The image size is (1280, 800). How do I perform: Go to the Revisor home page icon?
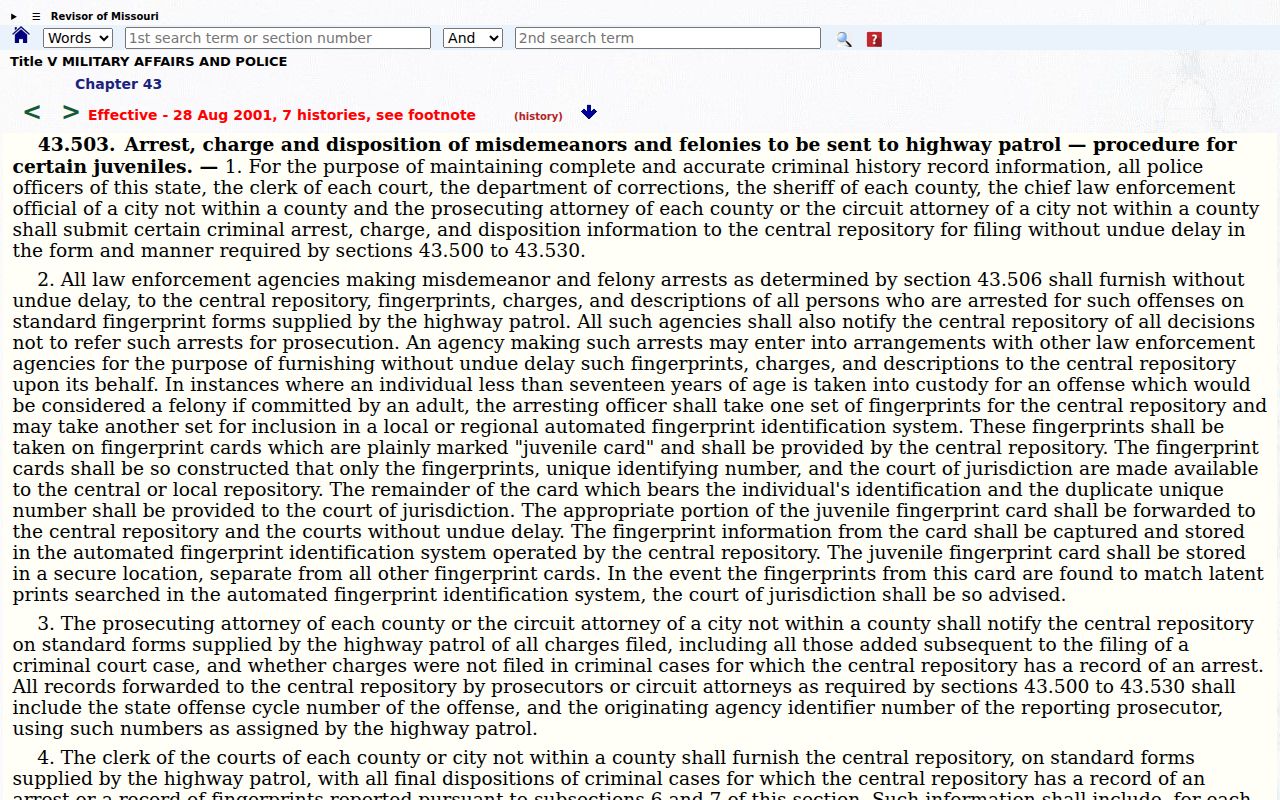pyautogui.click(x=21, y=36)
